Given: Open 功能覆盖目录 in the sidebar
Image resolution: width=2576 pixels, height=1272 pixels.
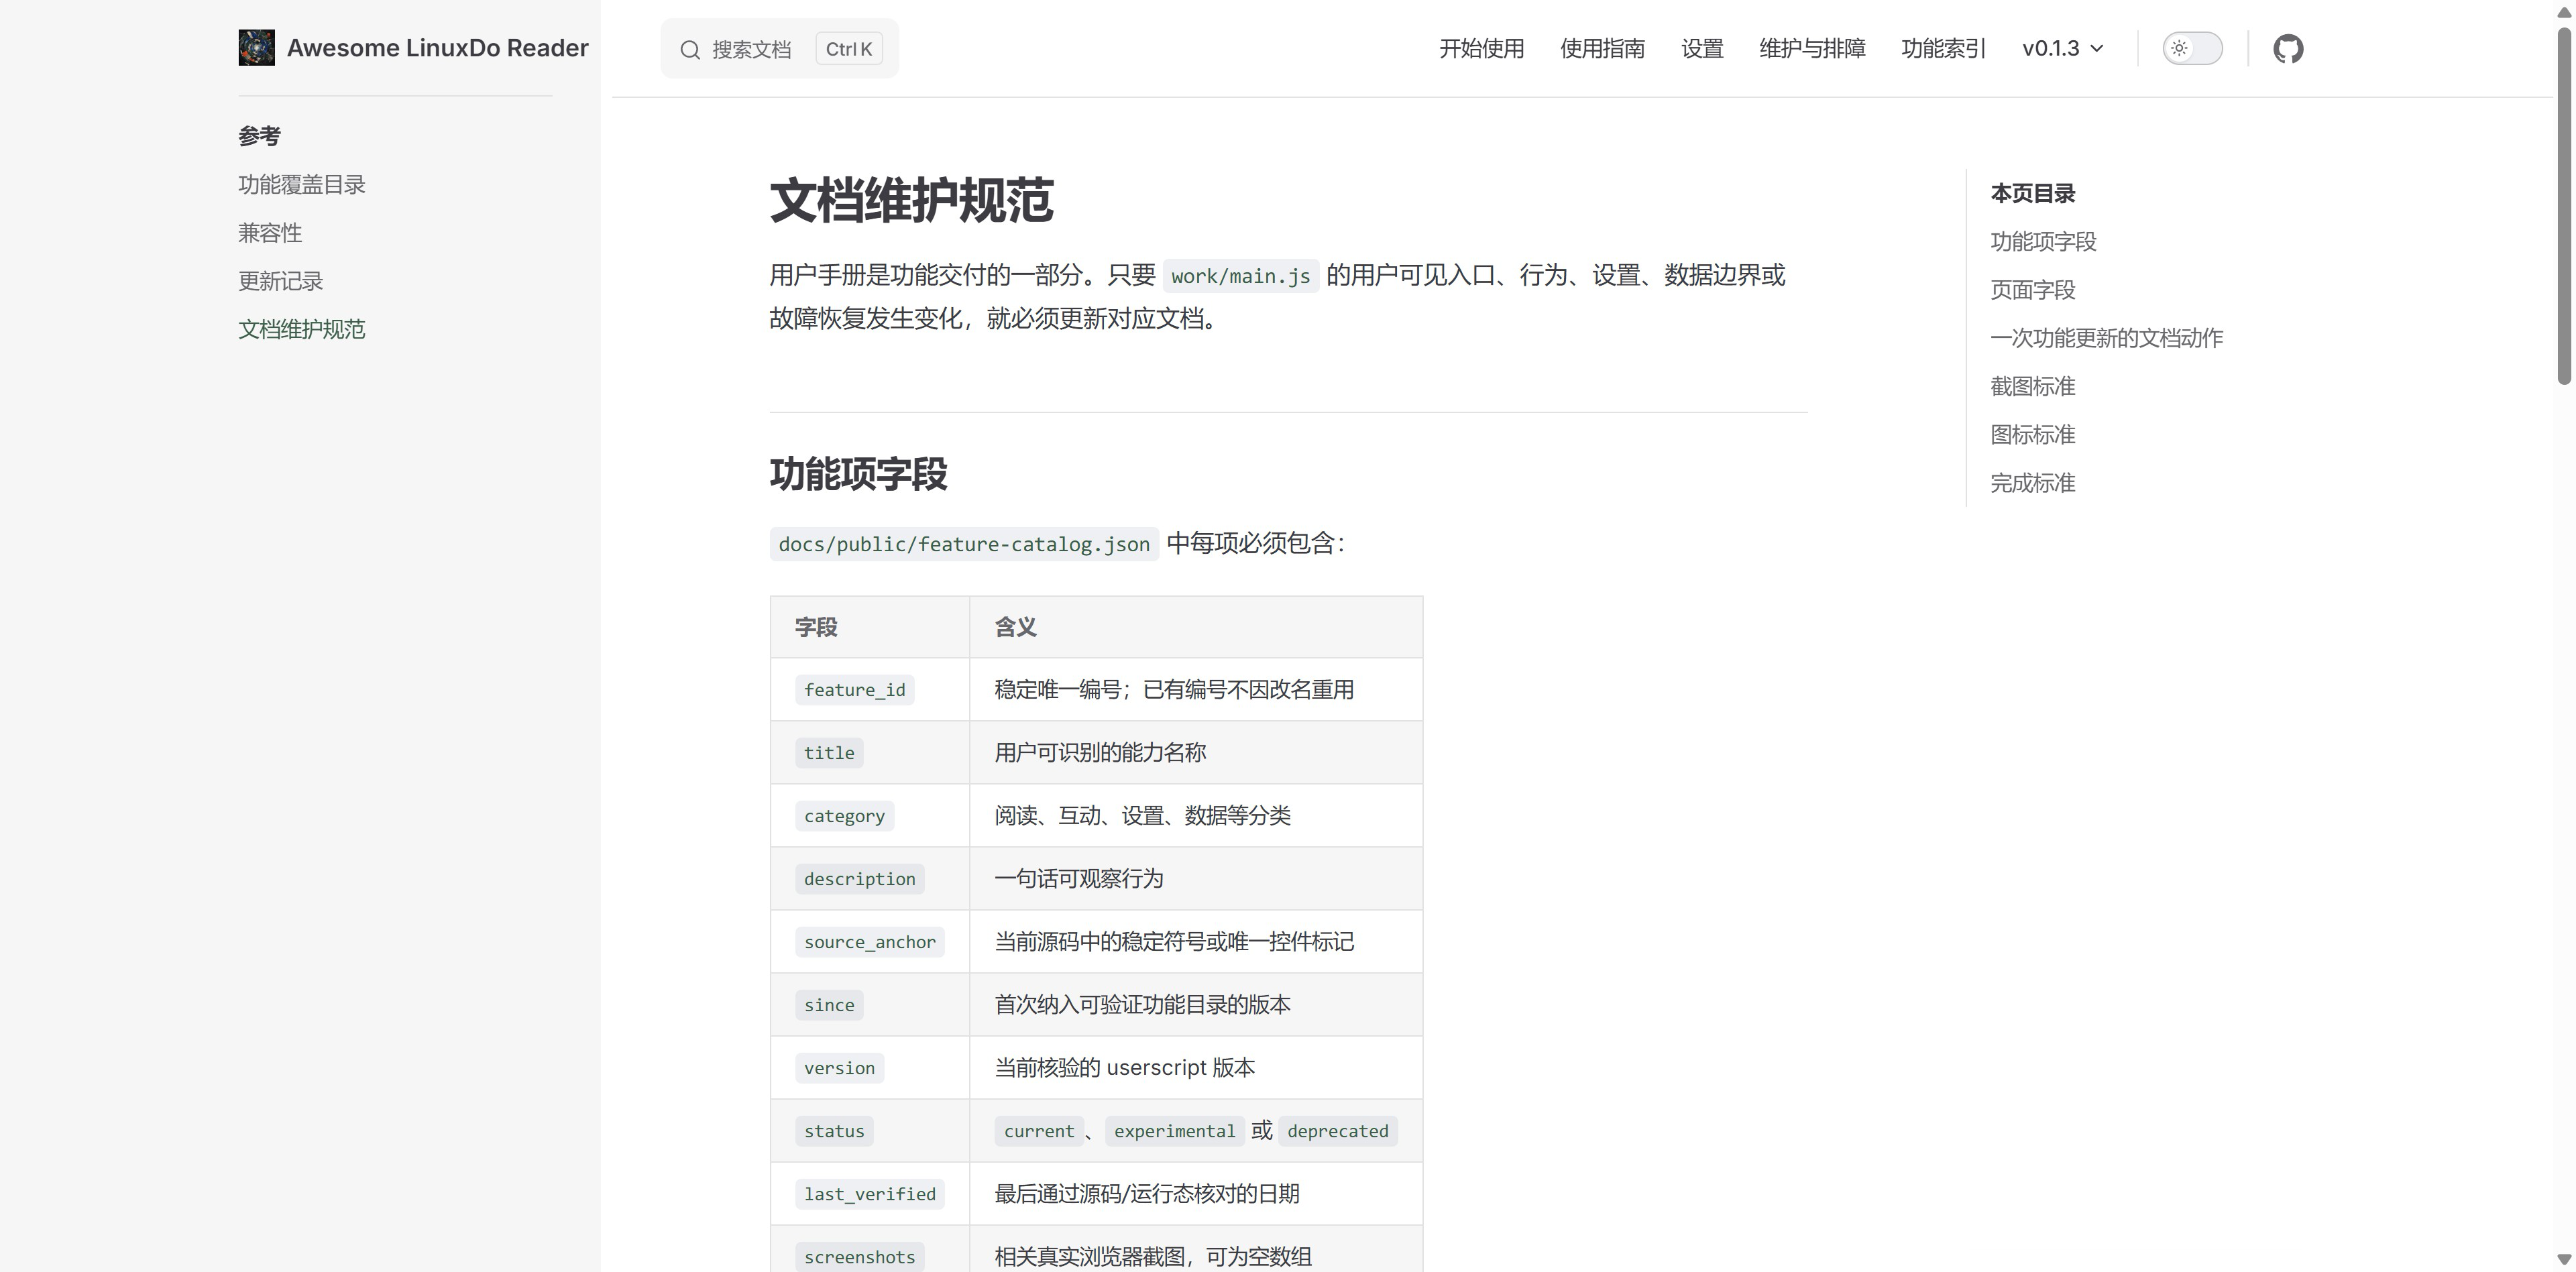Looking at the screenshot, I should pos(301,185).
